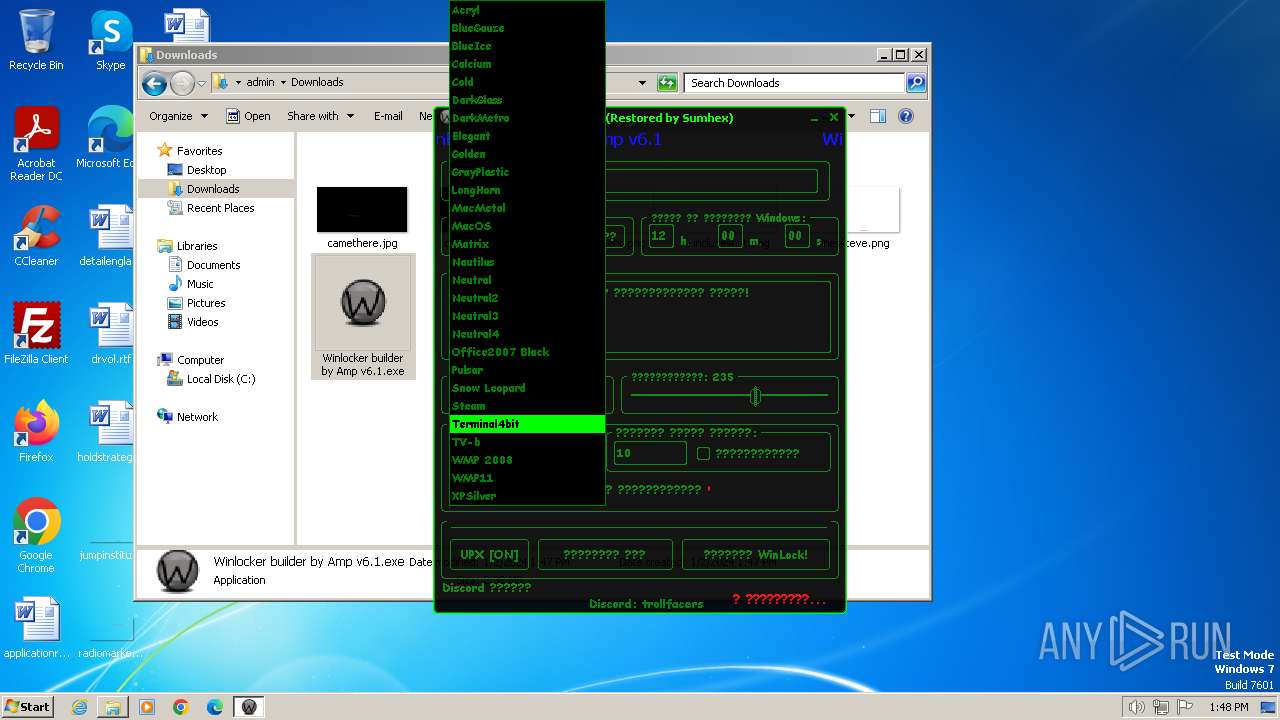1280x720 pixels.
Task: Click the Explorer Forward arrow button
Action: (x=182, y=83)
